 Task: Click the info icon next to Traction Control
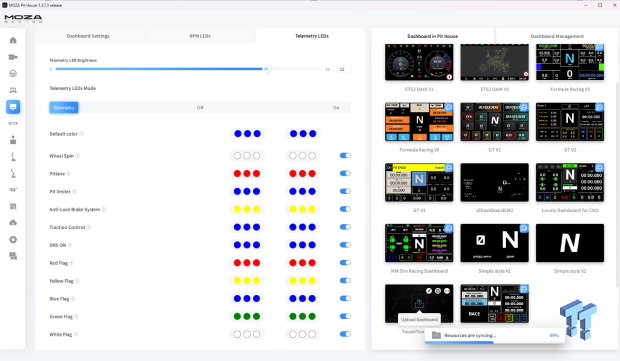click(x=89, y=227)
